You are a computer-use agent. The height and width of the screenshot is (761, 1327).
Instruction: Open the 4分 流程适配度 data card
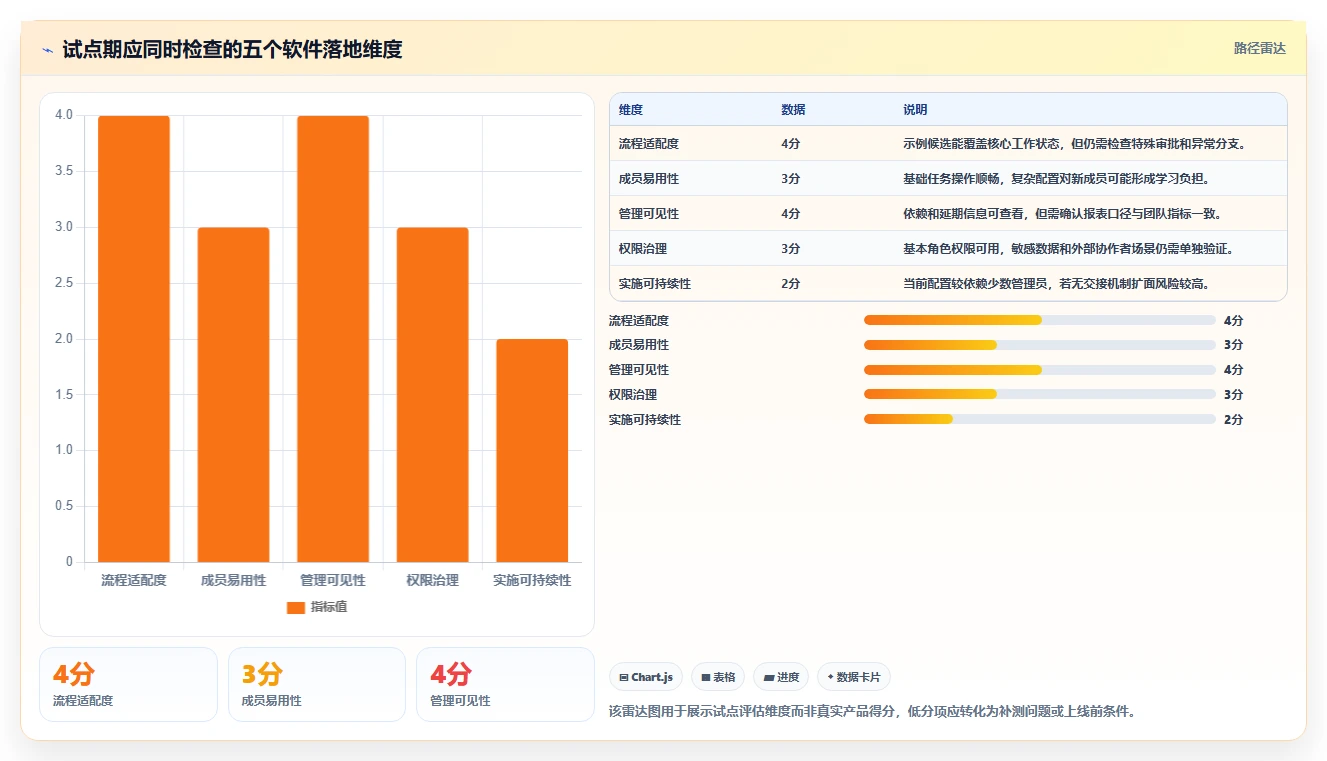tap(128, 684)
